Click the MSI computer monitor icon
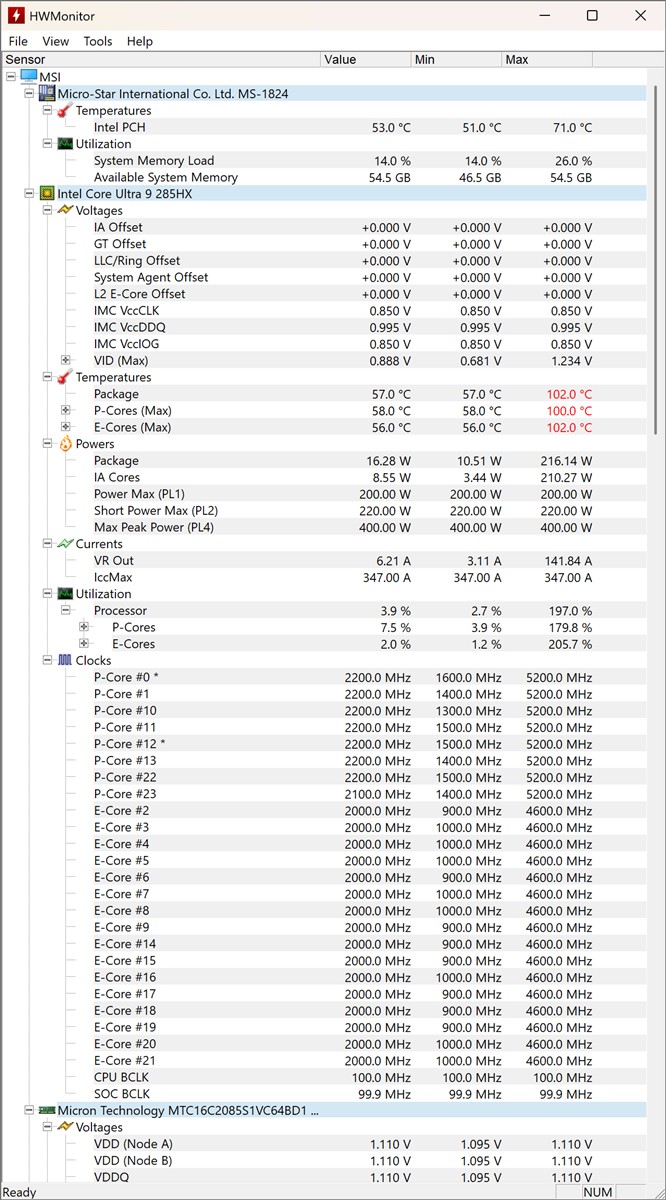This screenshot has width=666, height=1200. click(28, 77)
